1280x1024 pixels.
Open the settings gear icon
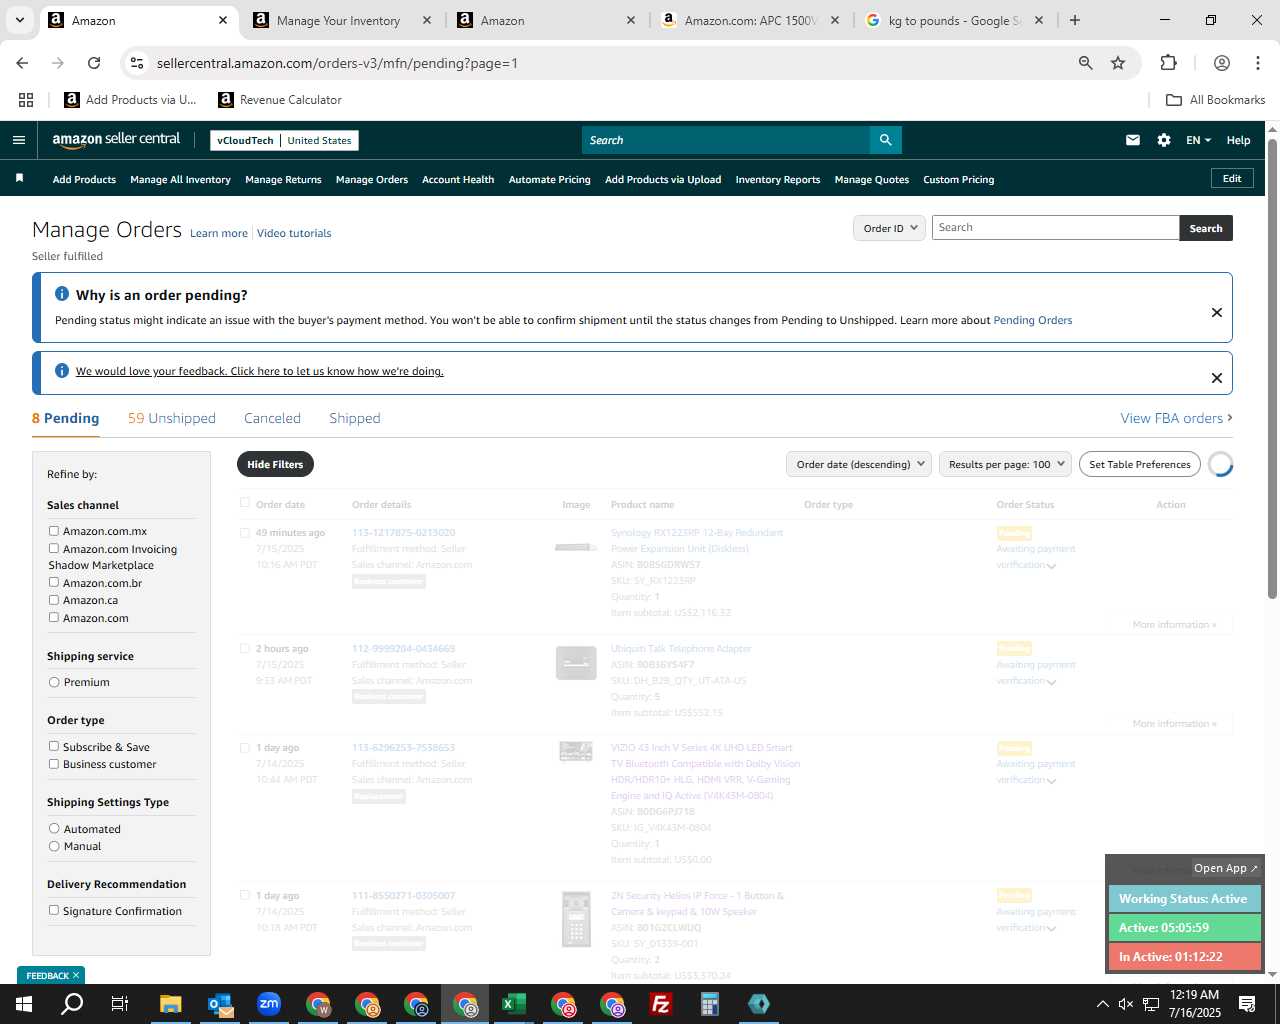tap(1163, 140)
